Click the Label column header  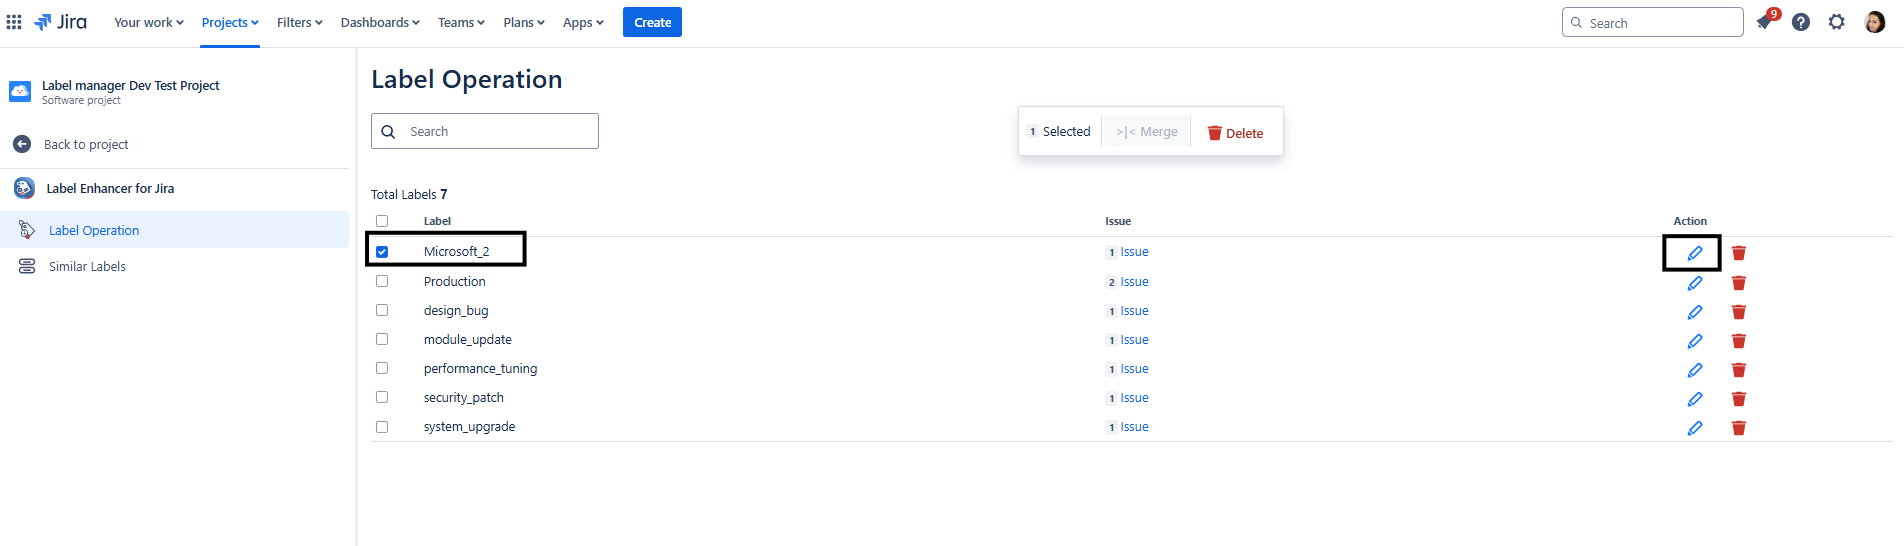(437, 221)
